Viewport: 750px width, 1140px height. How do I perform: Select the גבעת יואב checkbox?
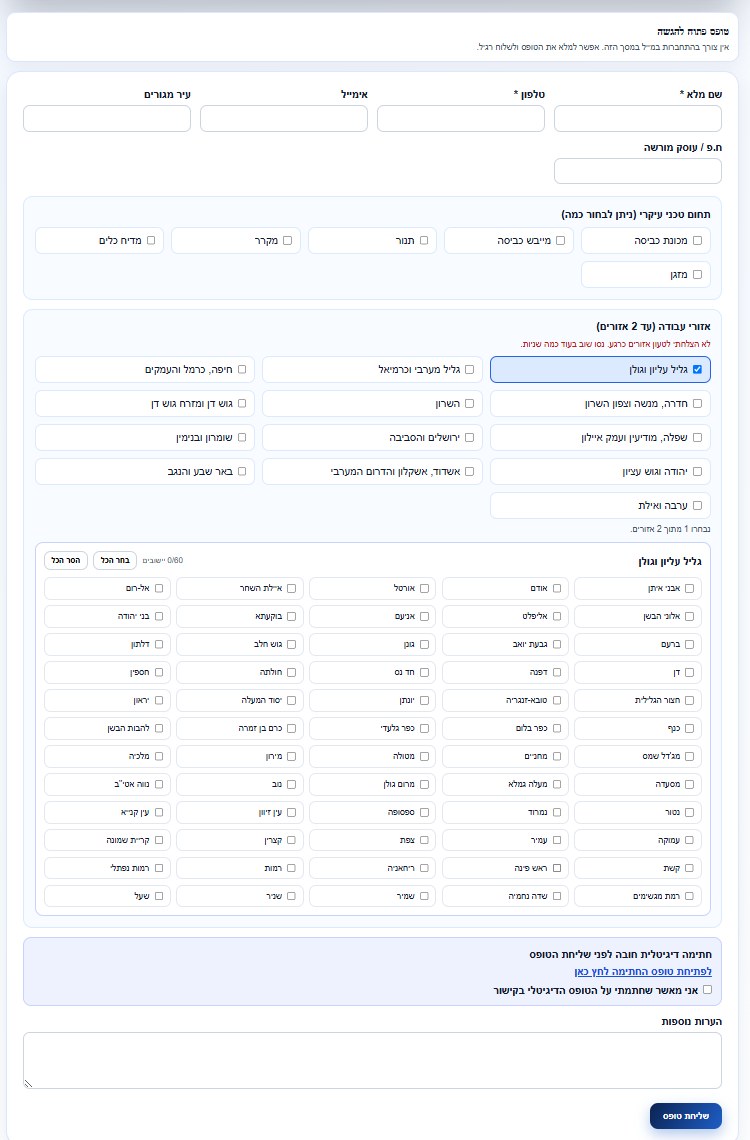click(x=557, y=645)
